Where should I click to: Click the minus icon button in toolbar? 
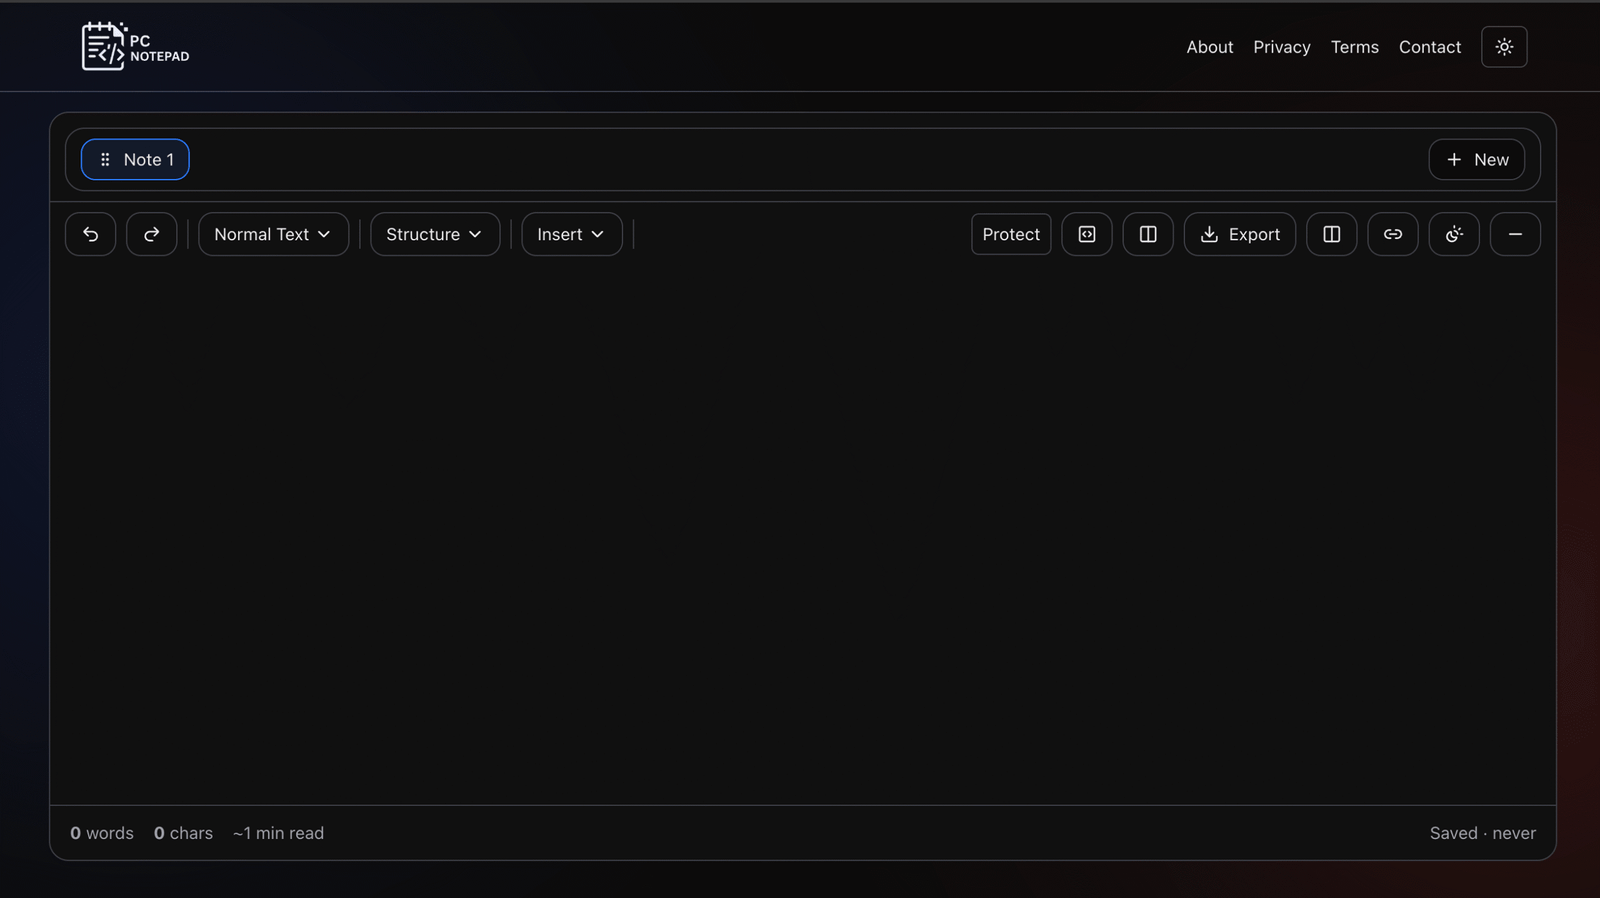[x=1515, y=234]
